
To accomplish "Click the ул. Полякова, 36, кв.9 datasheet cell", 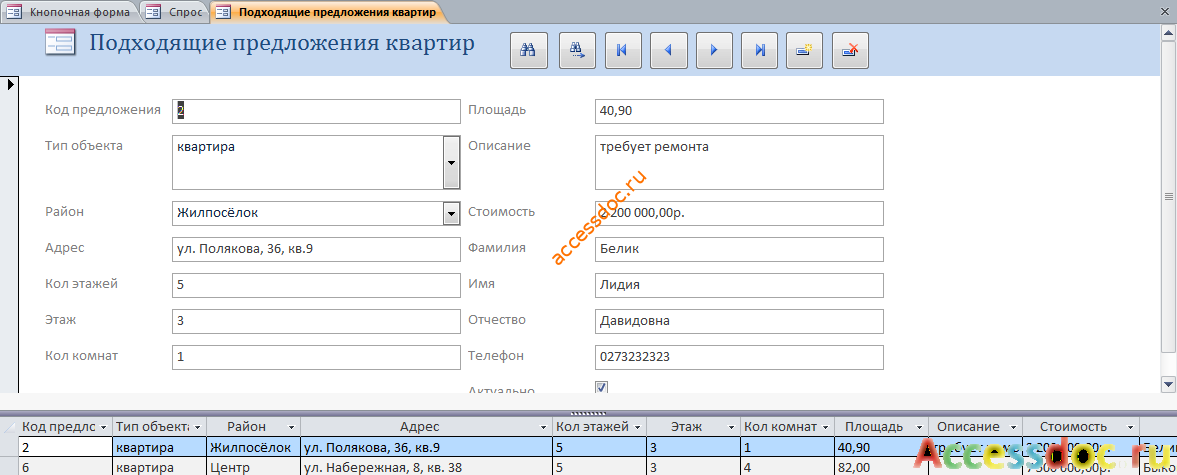I will click(426, 448).
